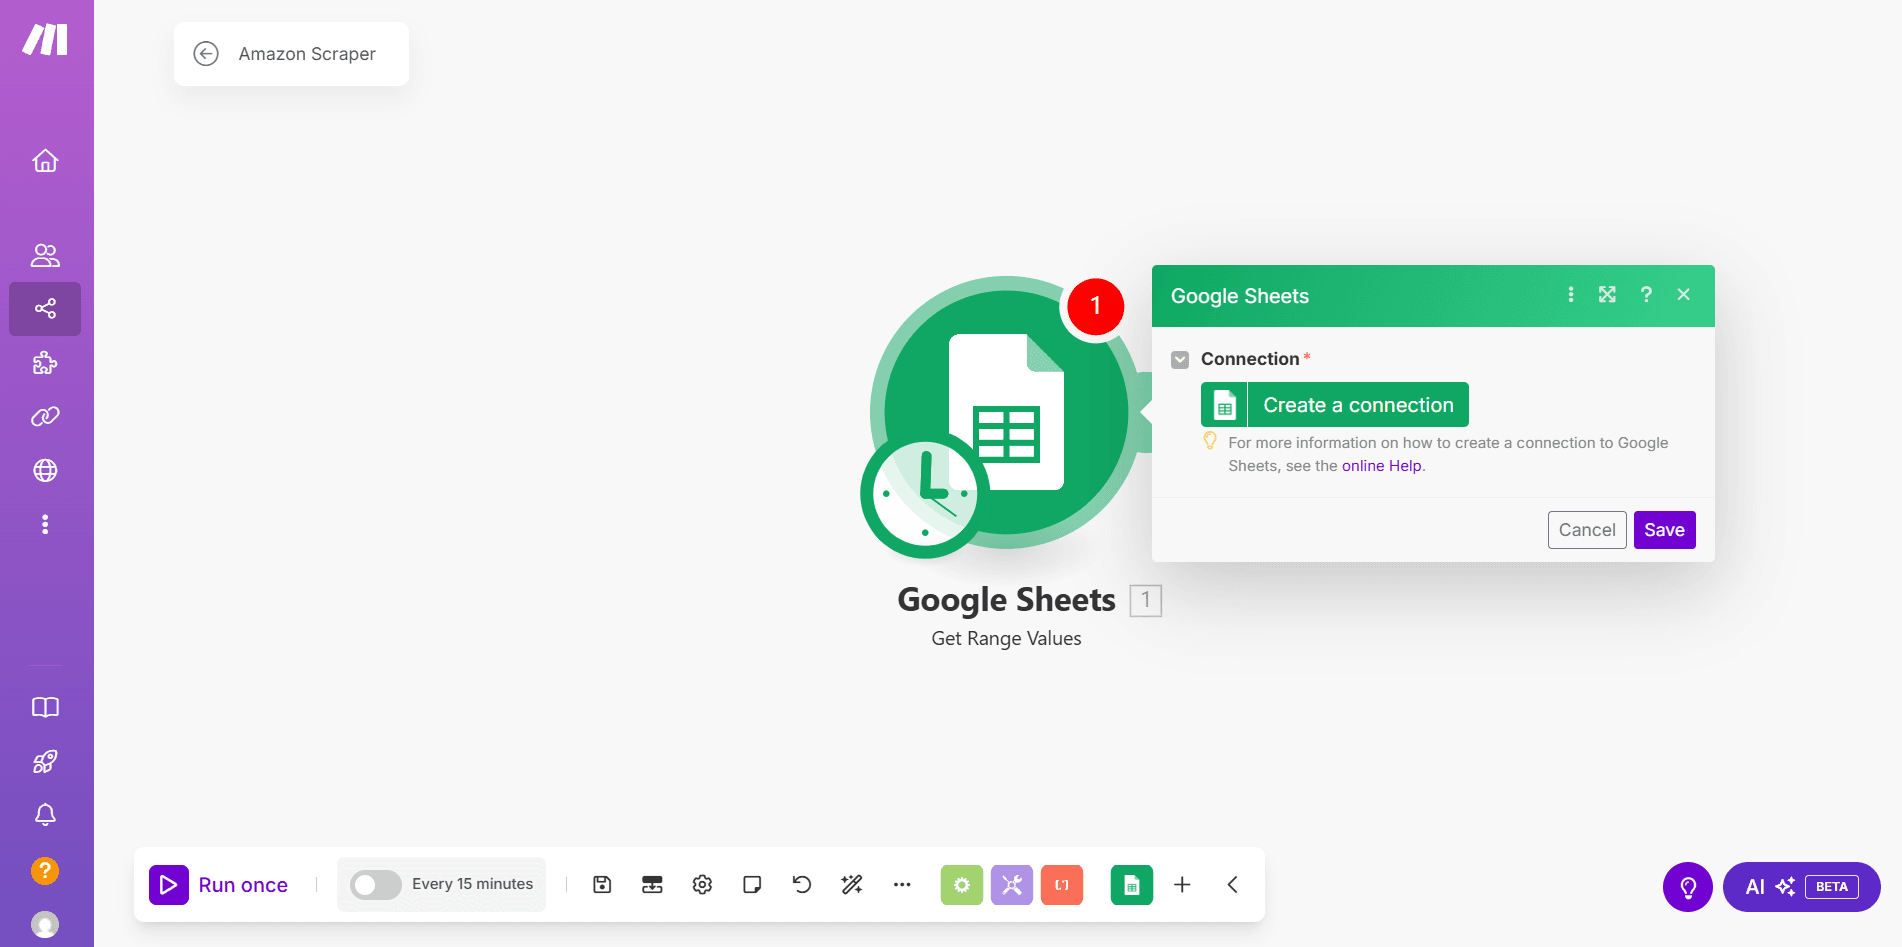
Task: Click module error badge number 1
Action: pos(1096,306)
